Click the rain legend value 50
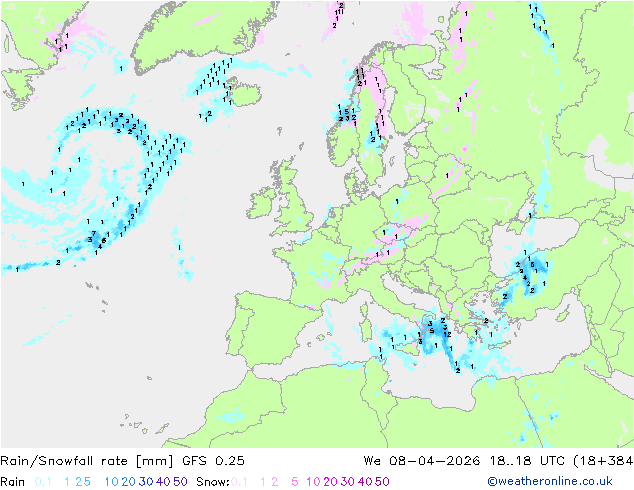The width and height of the screenshot is (634, 490). point(180,482)
